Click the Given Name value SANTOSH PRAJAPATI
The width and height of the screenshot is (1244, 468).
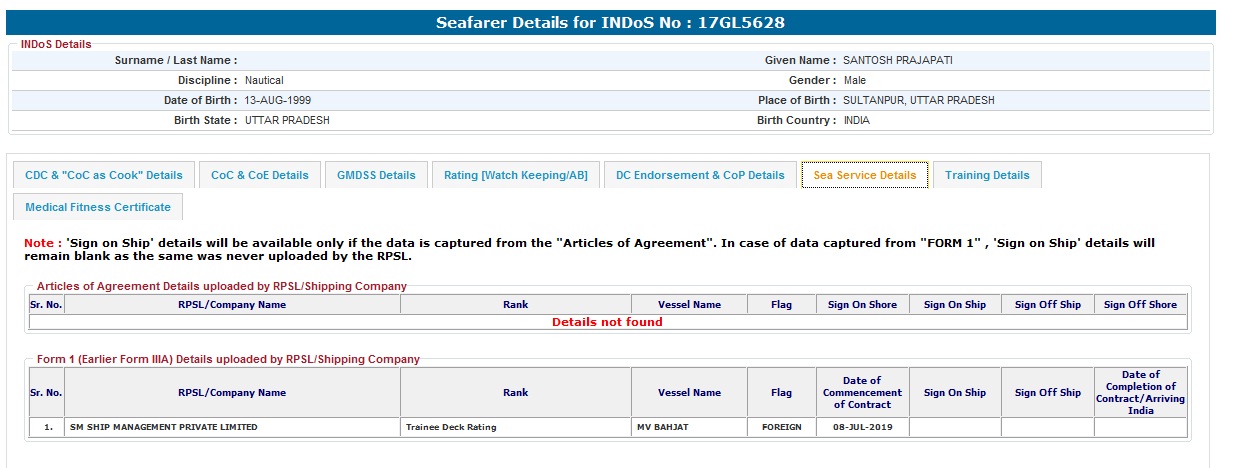pos(898,60)
